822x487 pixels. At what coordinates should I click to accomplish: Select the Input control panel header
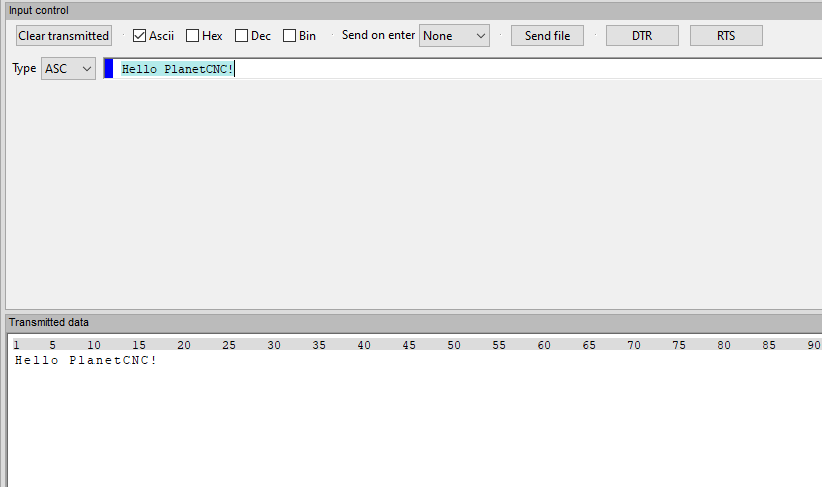[x=39, y=10]
